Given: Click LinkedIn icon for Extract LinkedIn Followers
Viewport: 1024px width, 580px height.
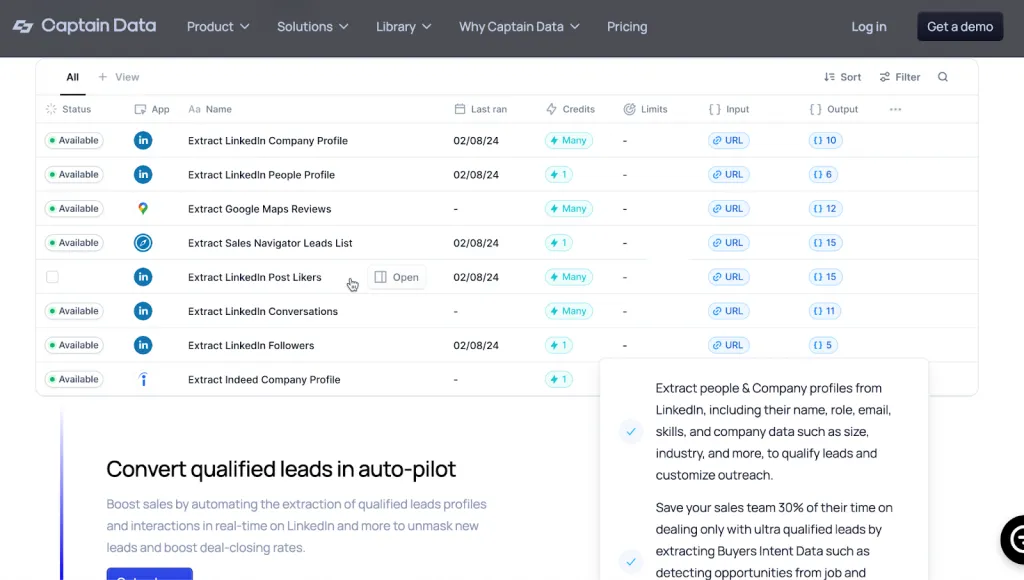Looking at the screenshot, I should click(x=143, y=345).
